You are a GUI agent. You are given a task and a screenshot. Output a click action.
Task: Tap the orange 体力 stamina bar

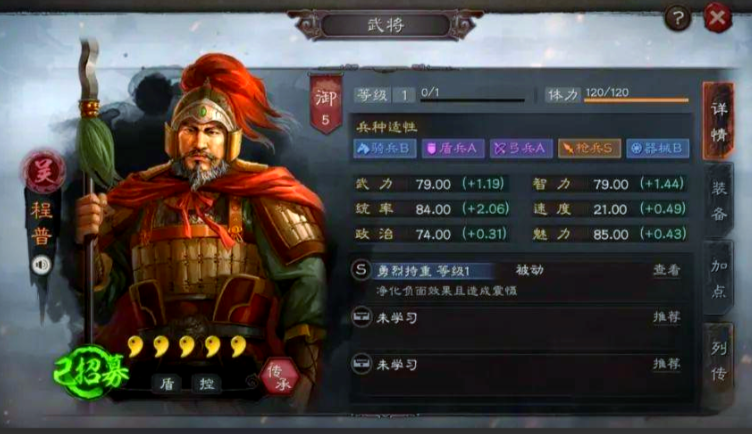tap(636, 100)
